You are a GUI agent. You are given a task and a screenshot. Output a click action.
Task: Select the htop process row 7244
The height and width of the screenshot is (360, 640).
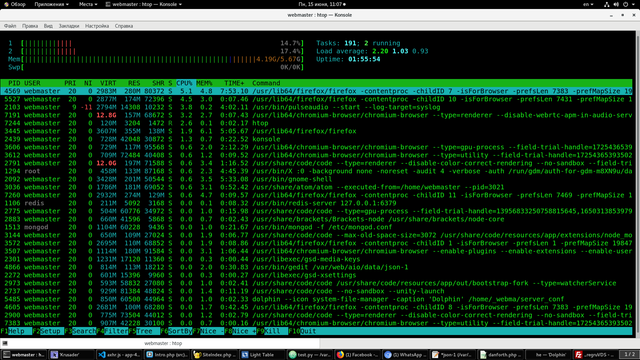[316, 123]
